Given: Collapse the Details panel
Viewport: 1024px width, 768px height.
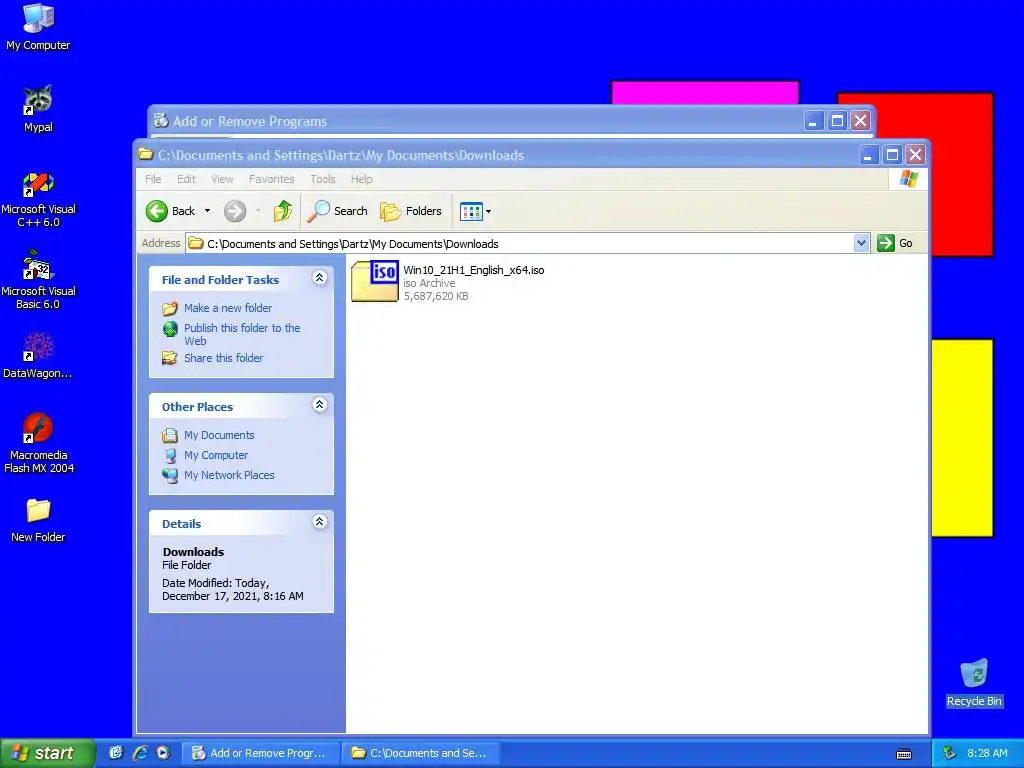Looking at the screenshot, I should [x=319, y=522].
